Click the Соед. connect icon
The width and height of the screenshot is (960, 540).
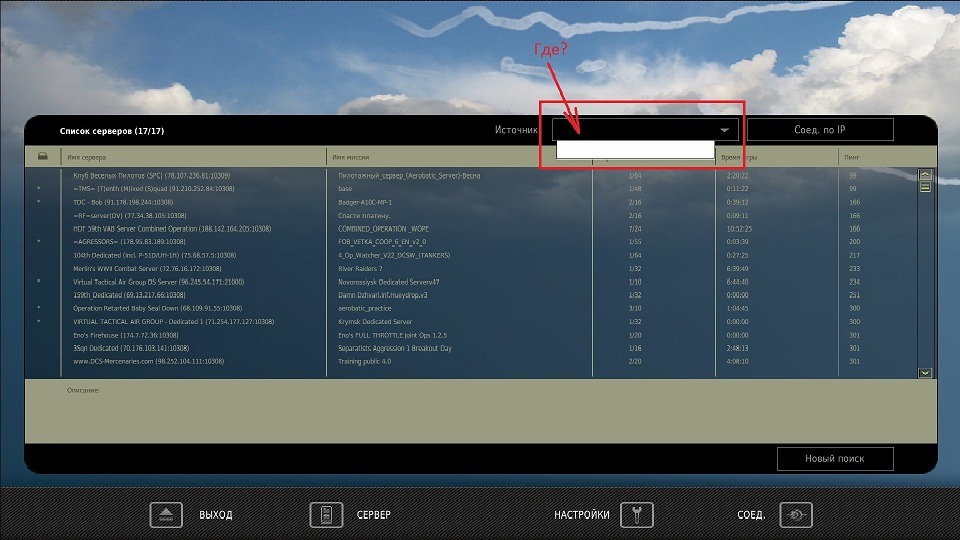(x=796, y=515)
